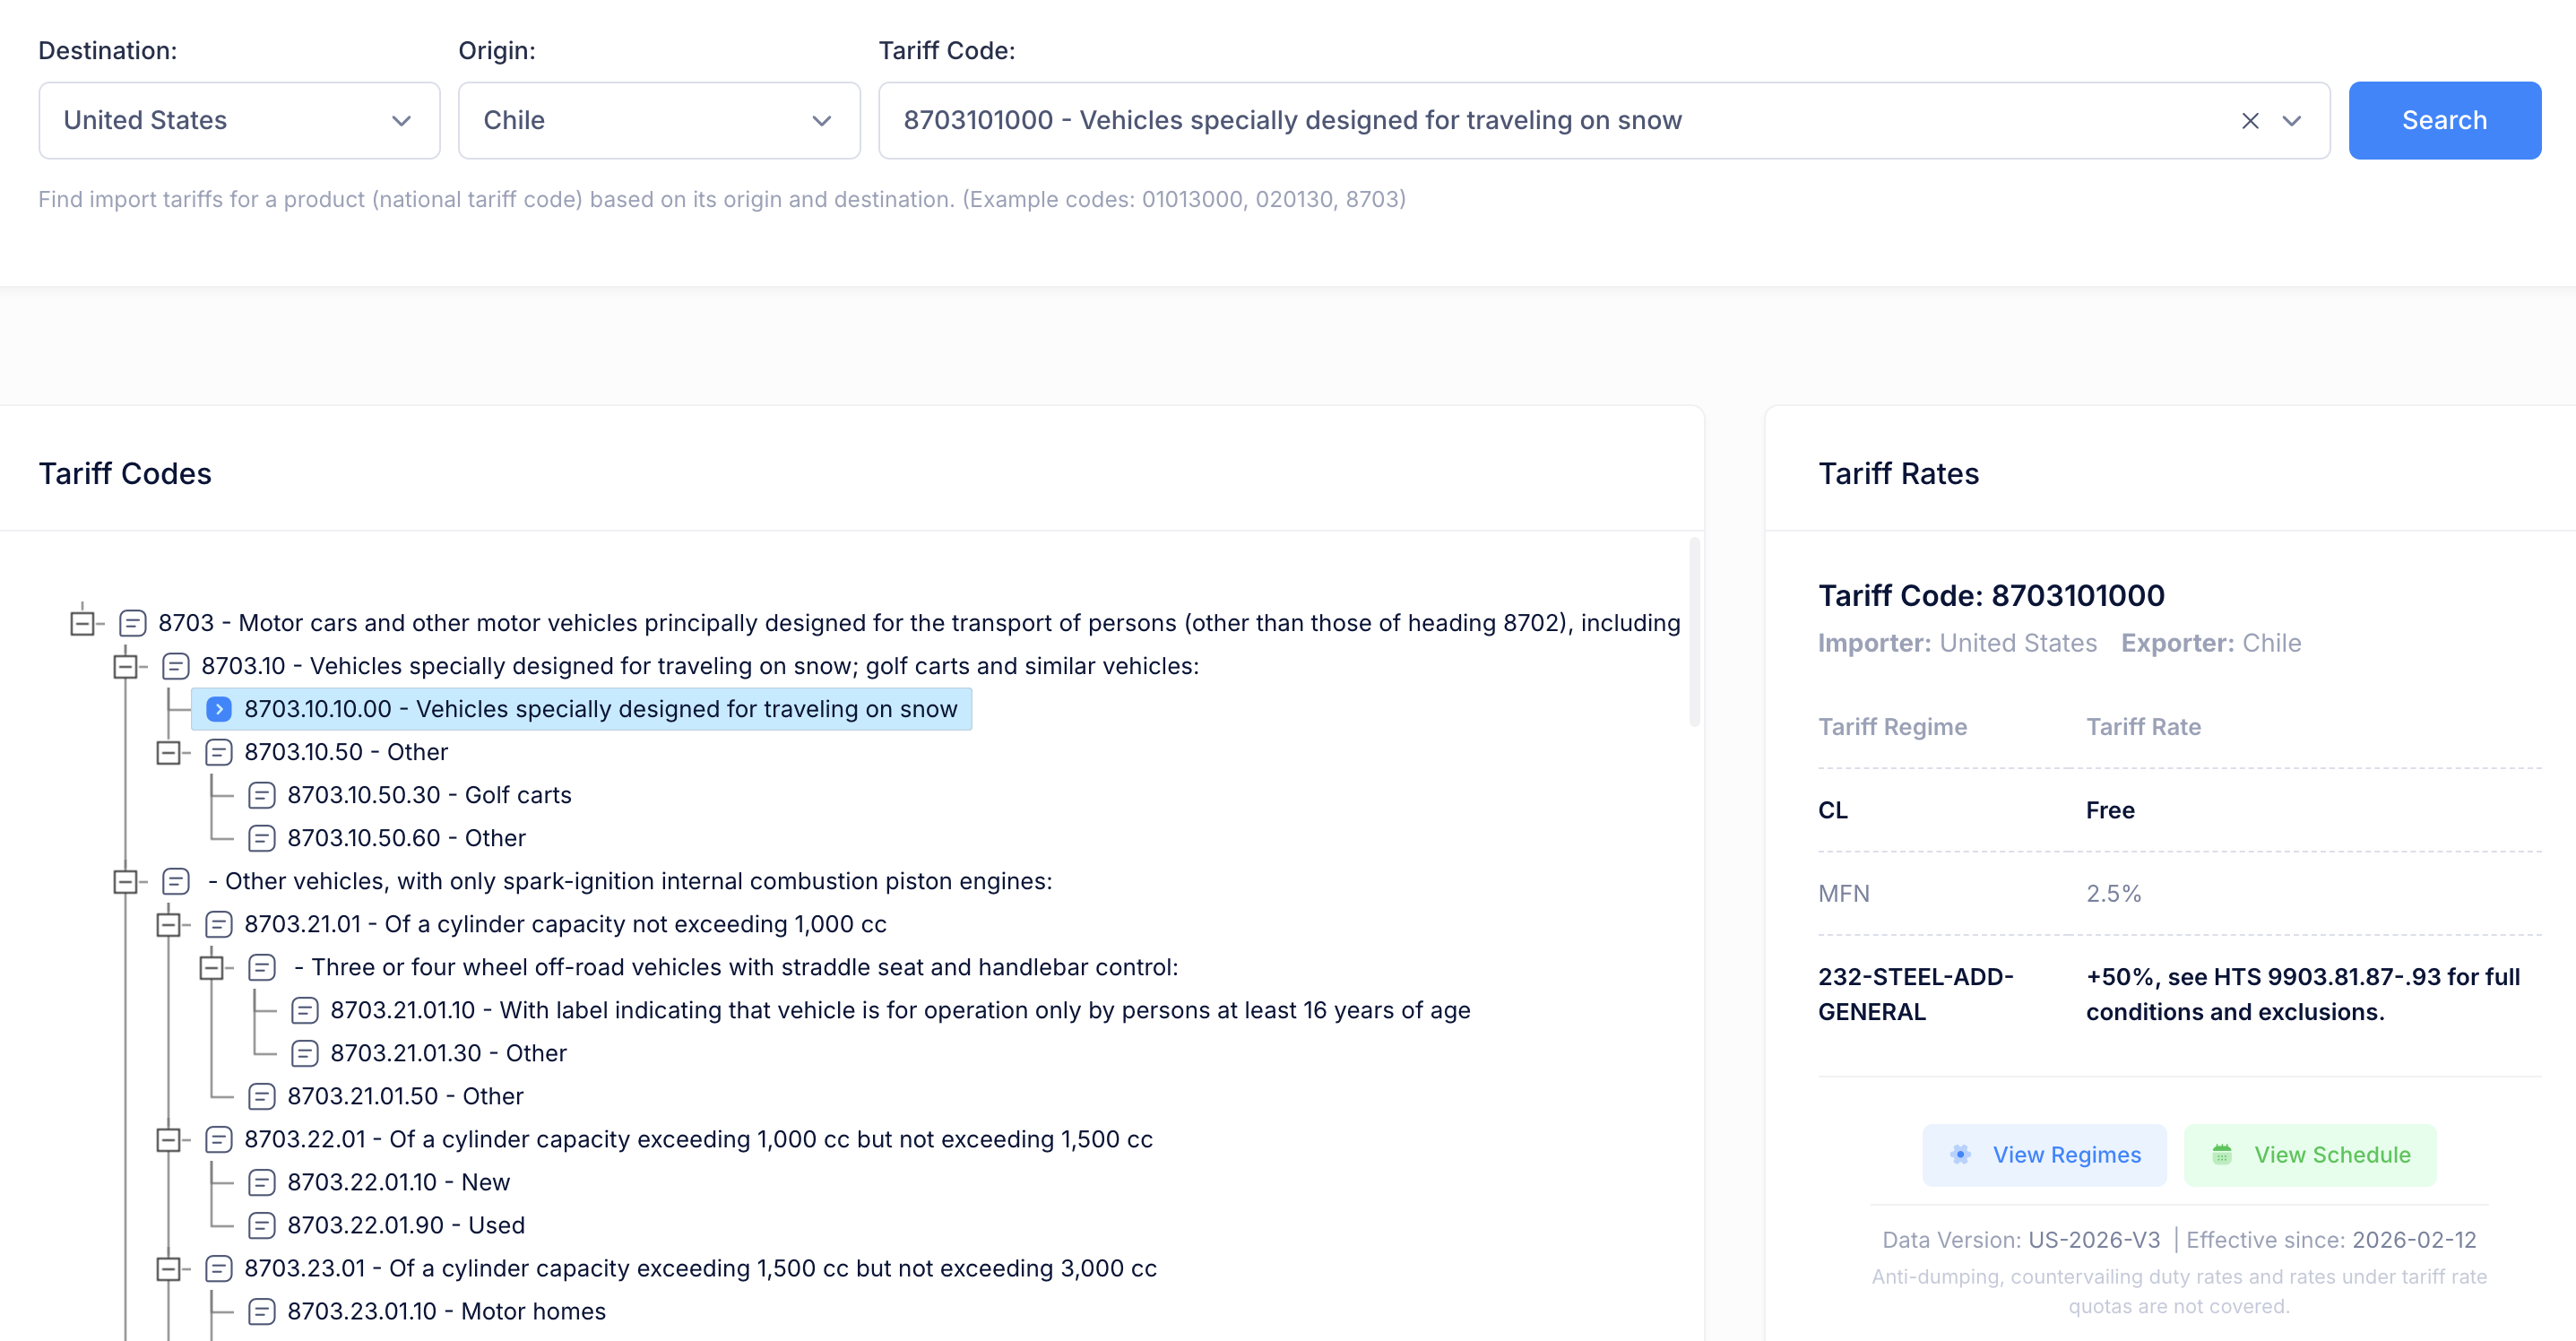Viewport: 2576px width, 1341px height.
Task: Collapse the 8703 root tree node
Action: pyautogui.click(x=83, y=623)
